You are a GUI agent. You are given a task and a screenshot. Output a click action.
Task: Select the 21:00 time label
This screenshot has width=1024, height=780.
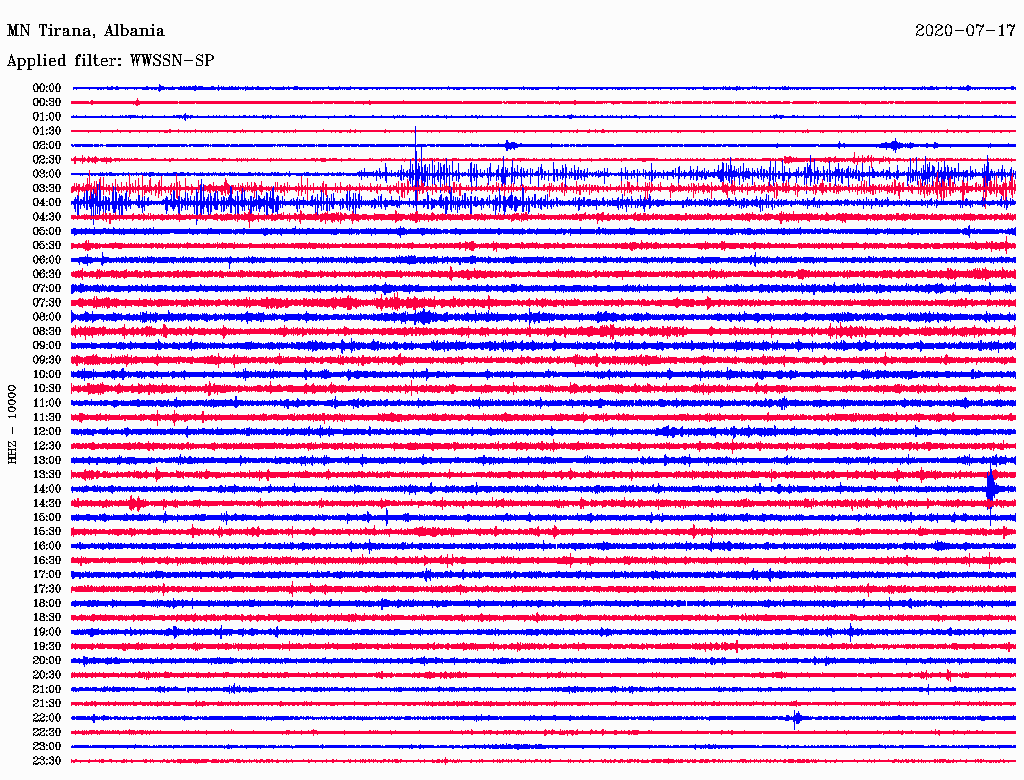[47, 689]
